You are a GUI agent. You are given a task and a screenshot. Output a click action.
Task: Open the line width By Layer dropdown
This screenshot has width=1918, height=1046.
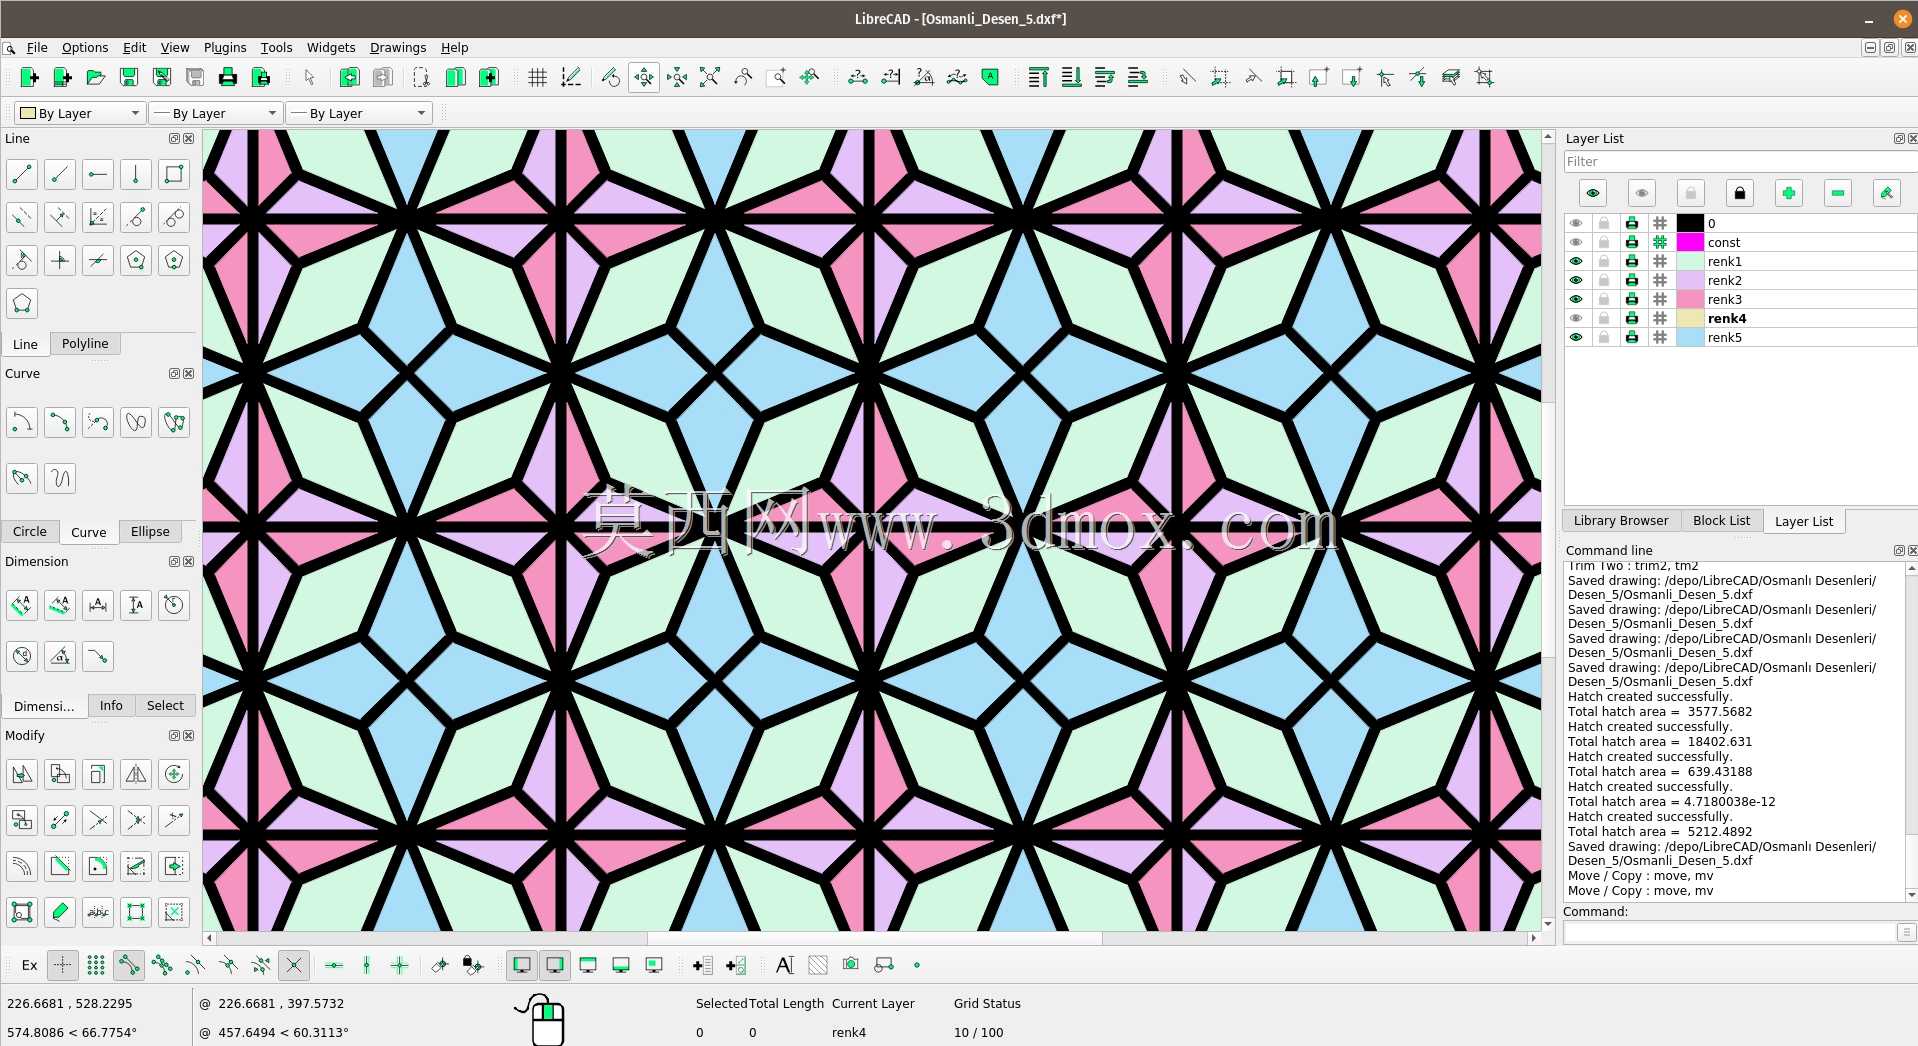click(x=216, y=113)
